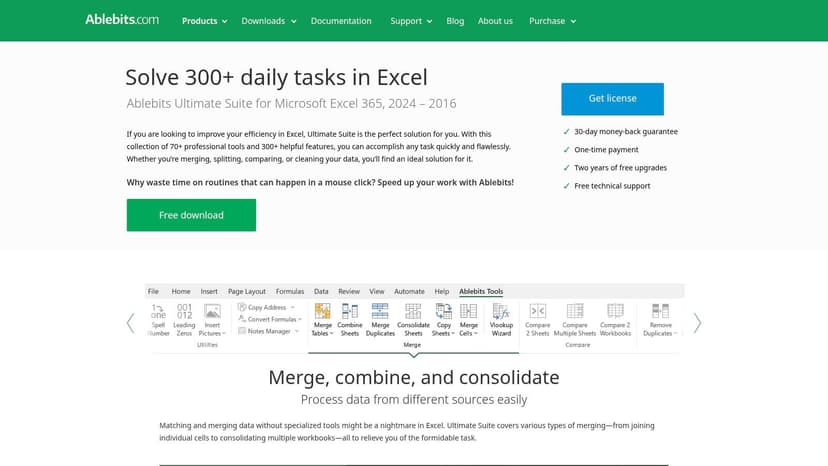Select the Insert ribbon tab
The height and width of the screenshot is (466, 828).
[209, 291]
